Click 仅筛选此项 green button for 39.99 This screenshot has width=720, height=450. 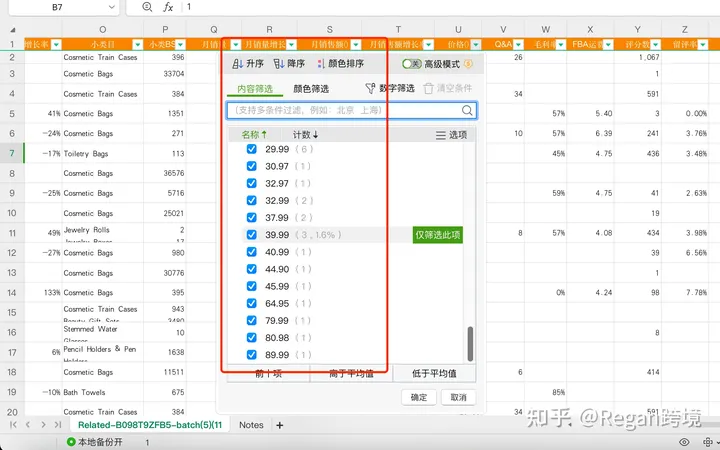[x=437, y=235]
